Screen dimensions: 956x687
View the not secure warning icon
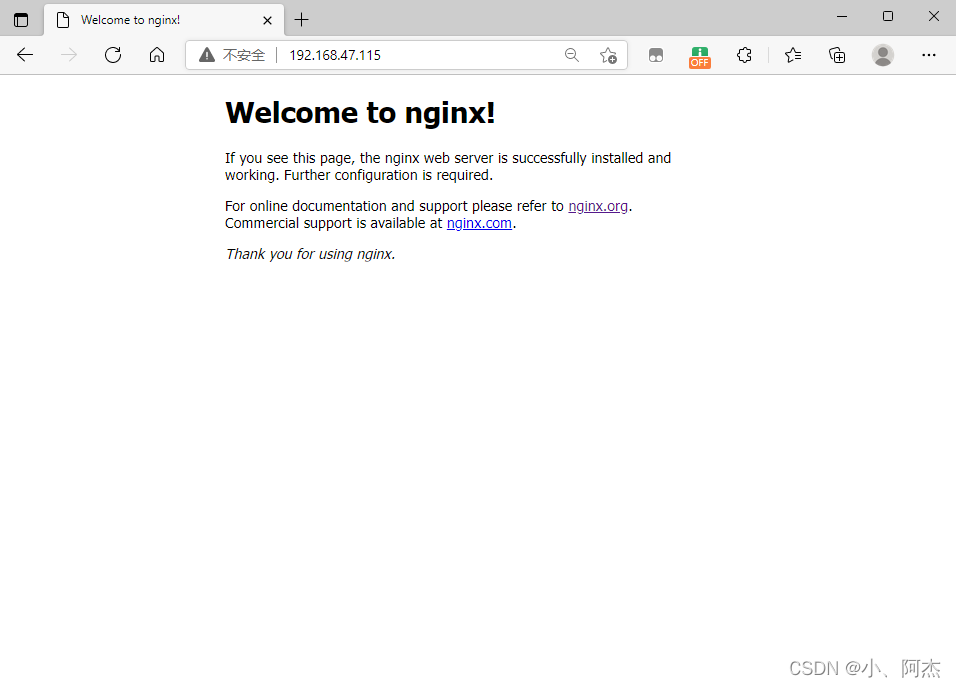click(207, 55)
